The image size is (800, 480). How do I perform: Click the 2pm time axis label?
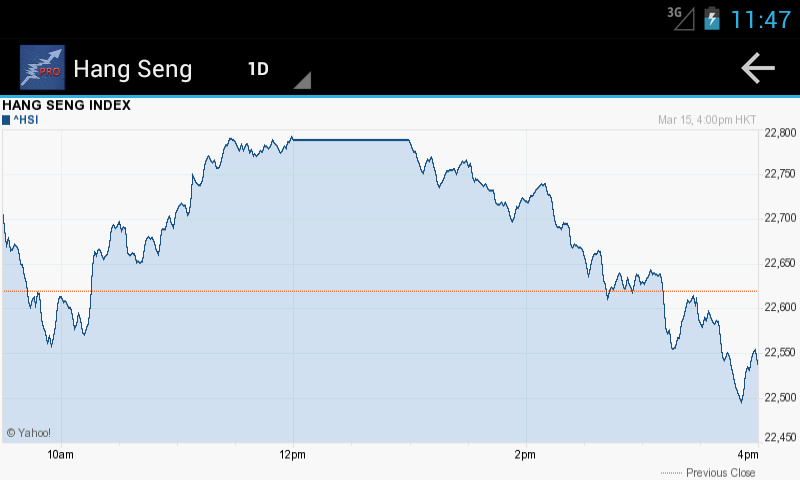[524, 456]
